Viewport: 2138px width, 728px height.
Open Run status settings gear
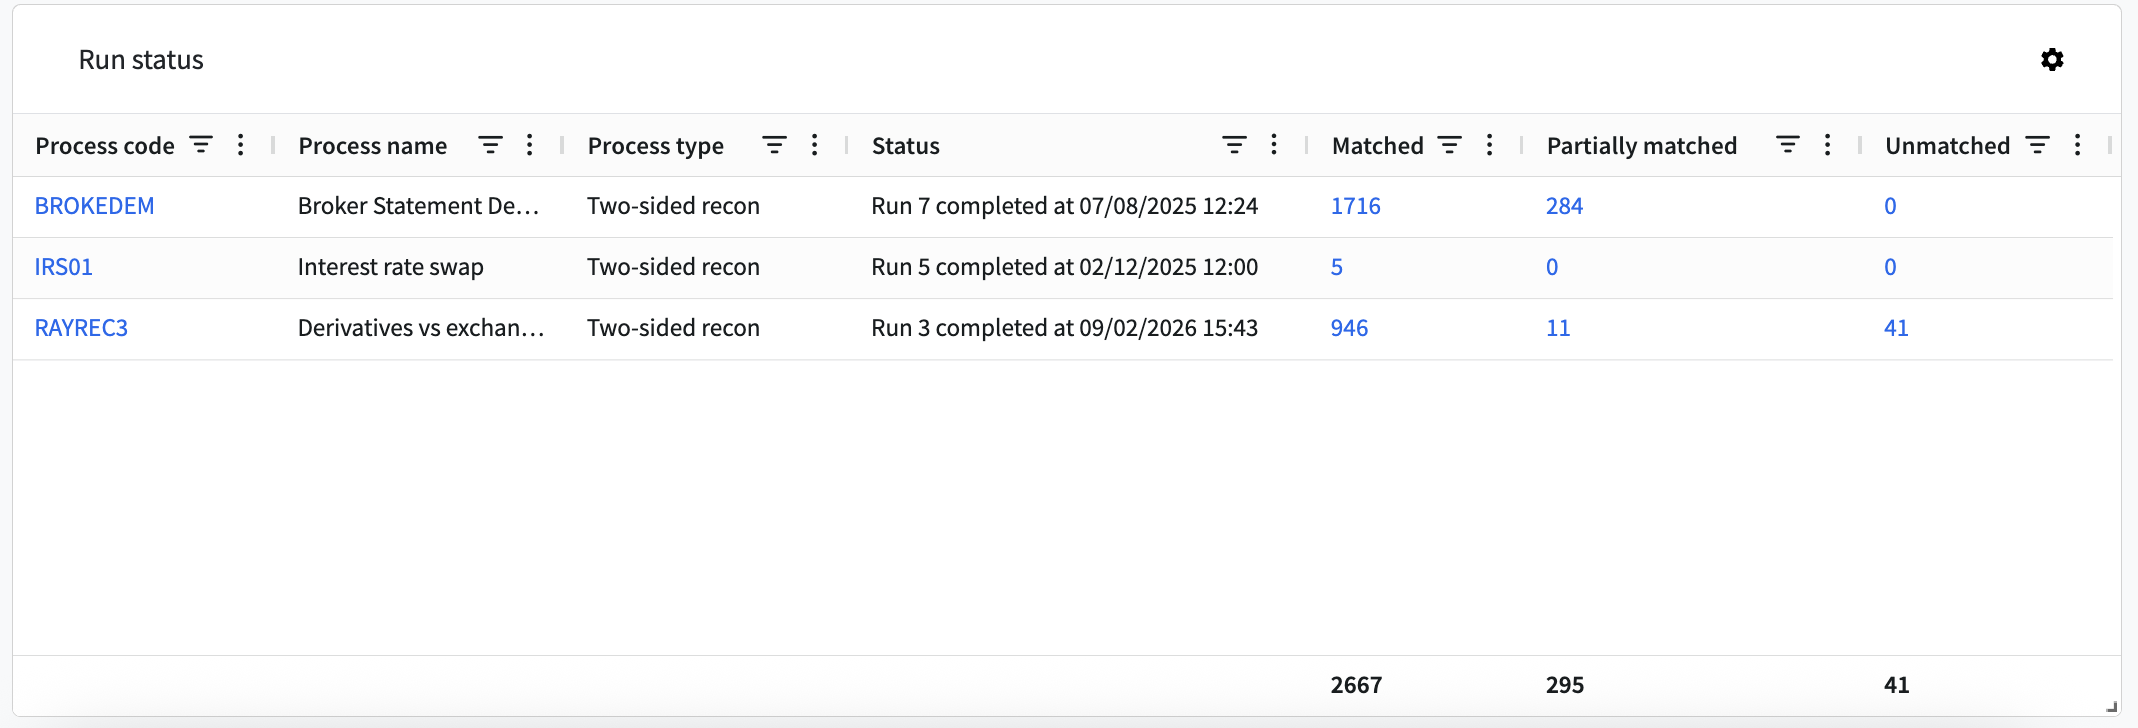click(x=2052, y=60)
